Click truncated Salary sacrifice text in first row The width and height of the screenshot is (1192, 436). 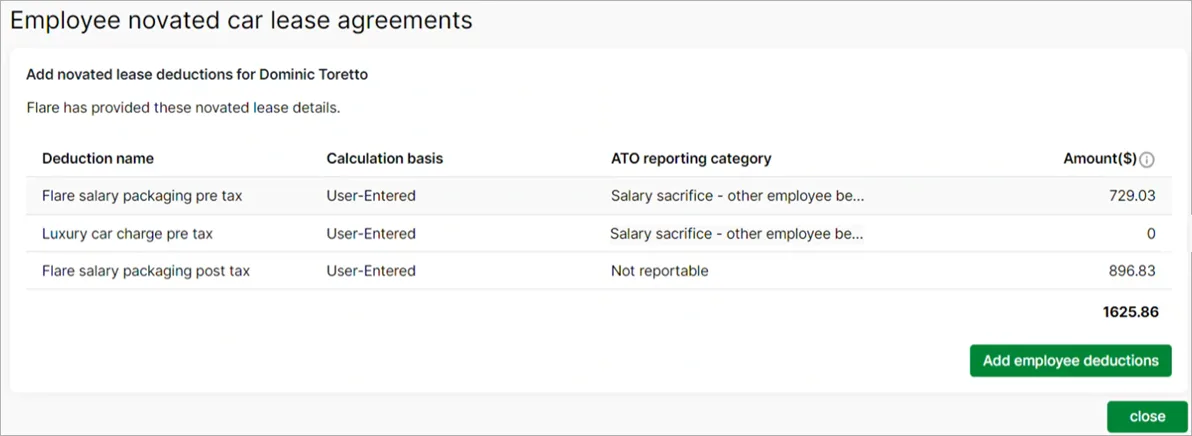tap(738, 196)
